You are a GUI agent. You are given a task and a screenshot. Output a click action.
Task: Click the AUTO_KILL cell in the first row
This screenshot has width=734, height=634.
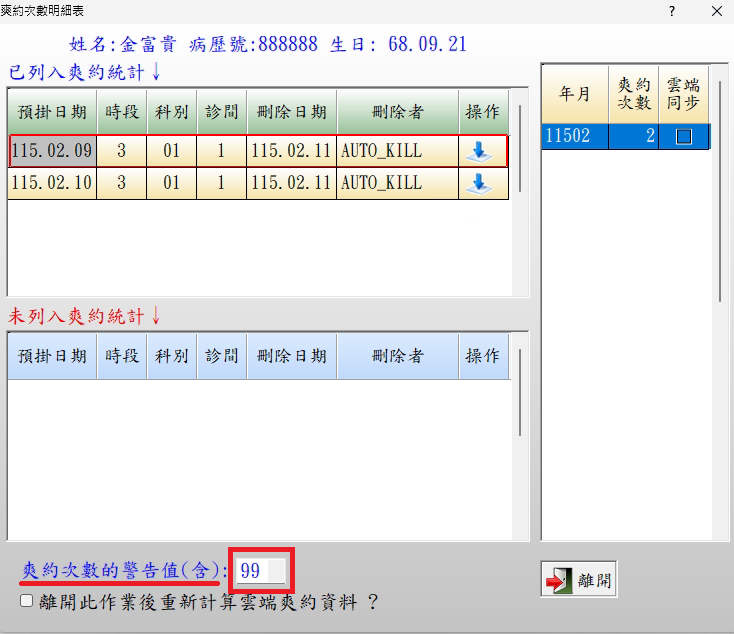pos(397,152)
